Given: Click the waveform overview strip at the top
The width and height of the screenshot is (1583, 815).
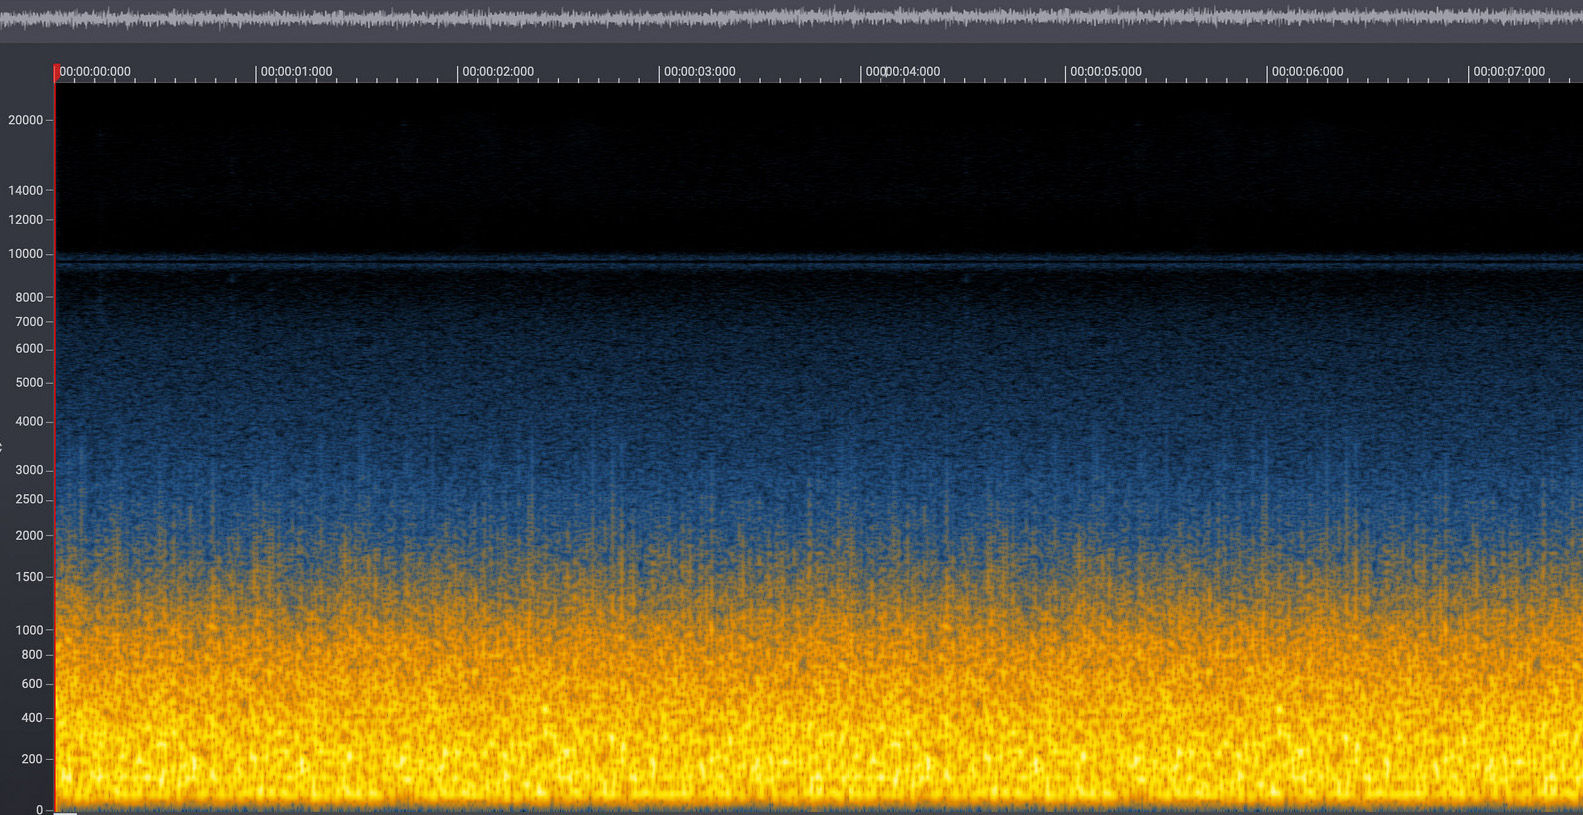Looking at the screenshot, I should (791, 18).
